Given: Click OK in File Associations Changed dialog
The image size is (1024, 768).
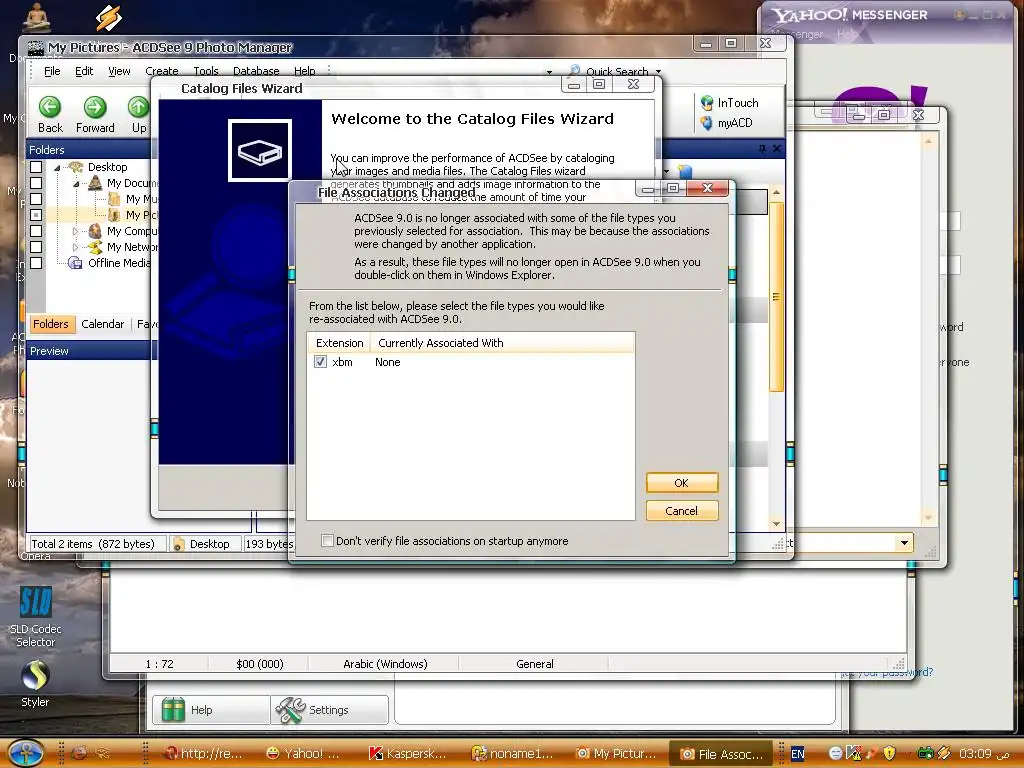Looking at the screenshot, I should coord(682,483).
